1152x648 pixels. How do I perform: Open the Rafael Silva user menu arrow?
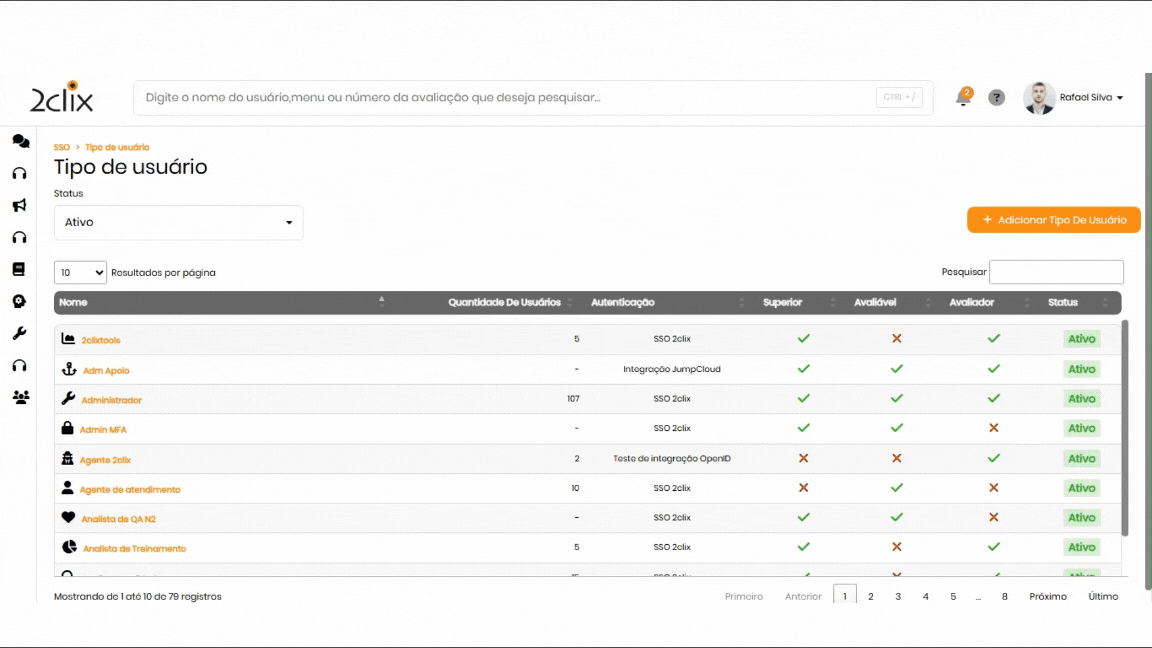coord(1120,98)
